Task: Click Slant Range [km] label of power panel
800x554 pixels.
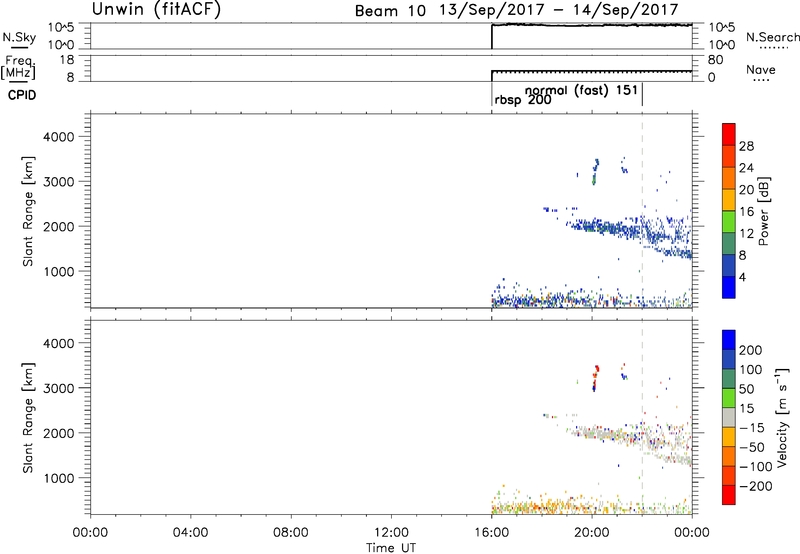Action: (28, 211)
